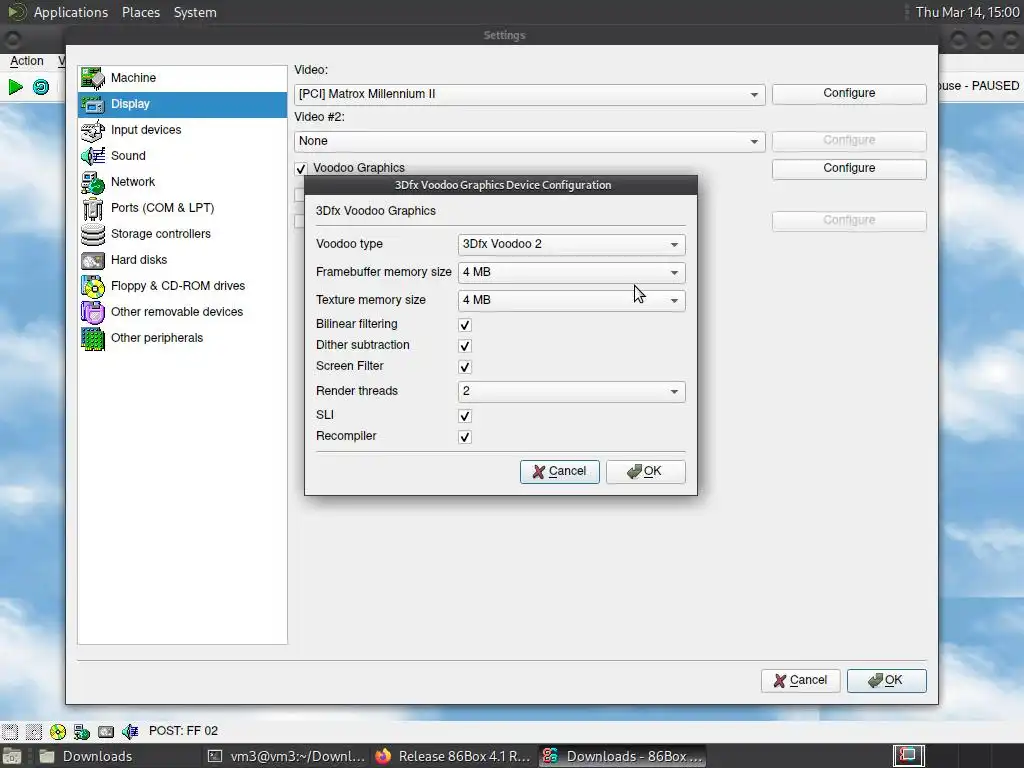Click OK in Voodoo configuration dialog

pos(645,472)
